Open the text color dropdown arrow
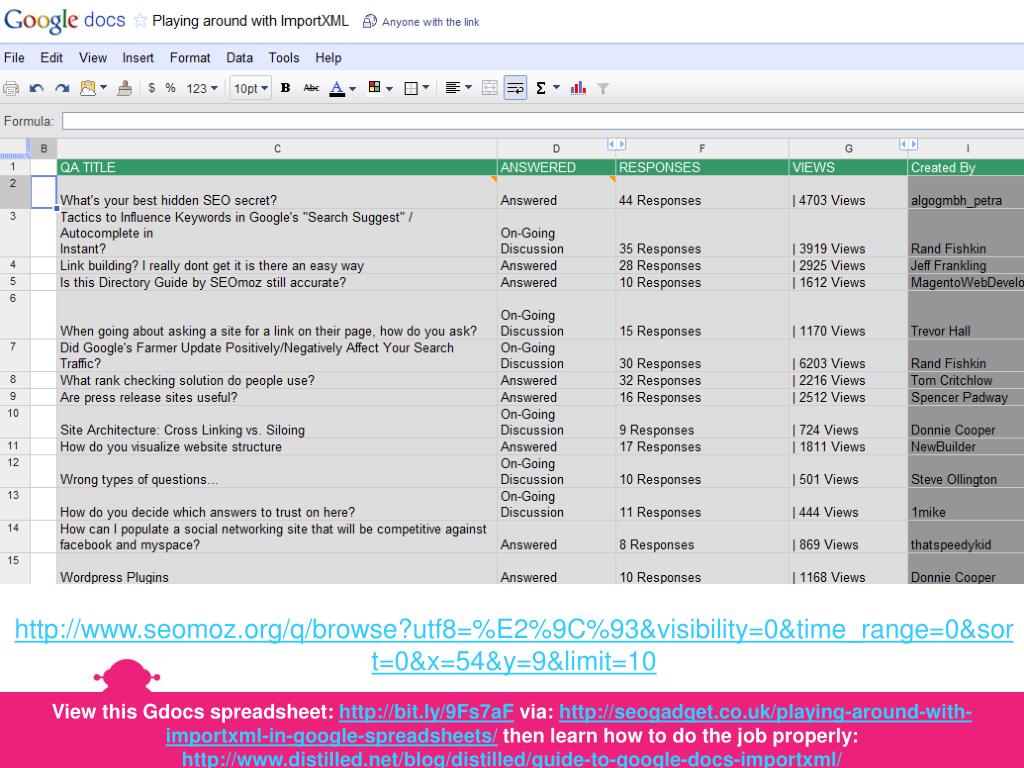The width and height of the screenshot is (1024, 768). click(x=353, y=88)
